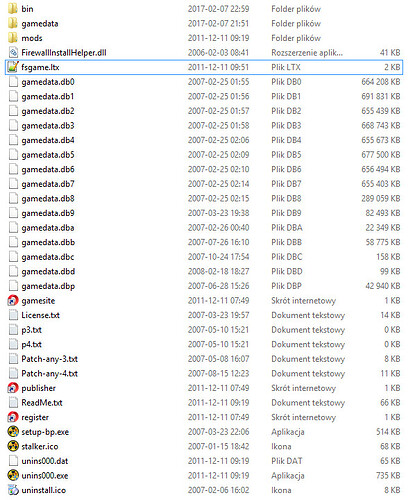Click the gamedata.dbp file name

[48, 286]
